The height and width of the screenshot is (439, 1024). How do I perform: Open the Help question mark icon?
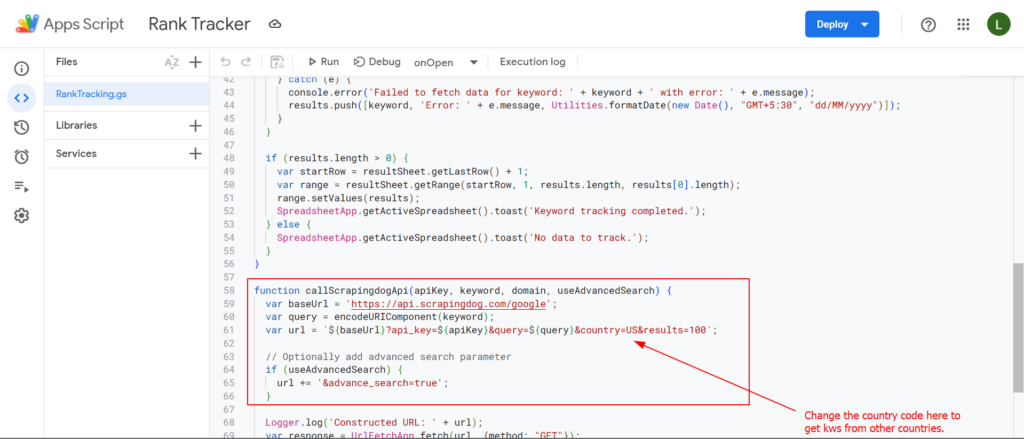tap(928, 24)
